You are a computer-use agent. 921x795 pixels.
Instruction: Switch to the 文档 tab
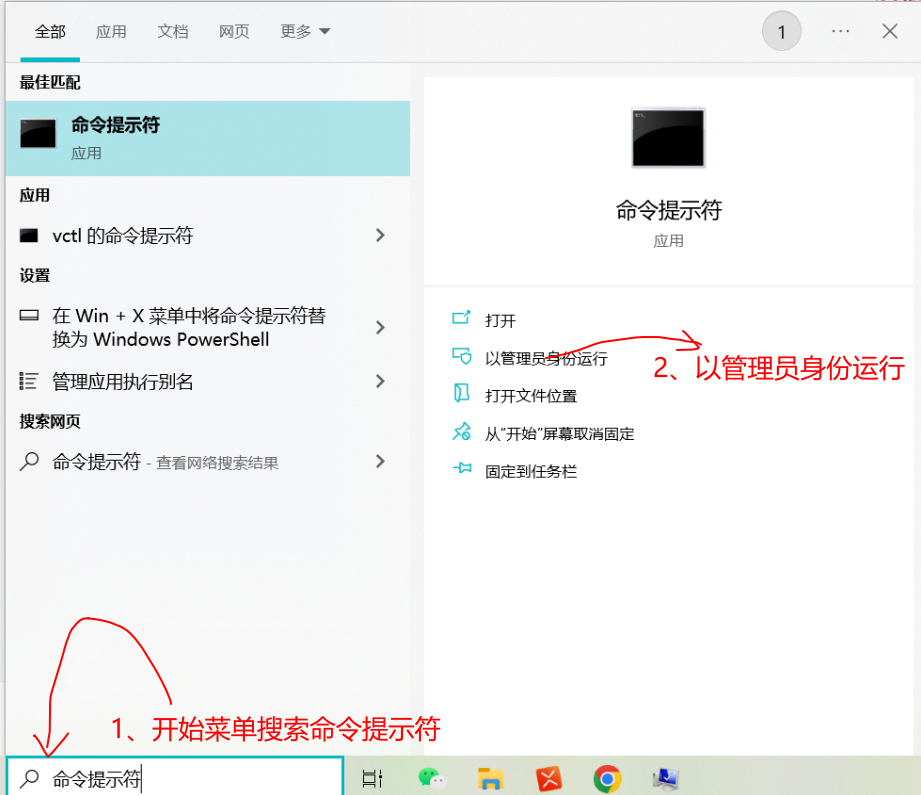(173, 32)
